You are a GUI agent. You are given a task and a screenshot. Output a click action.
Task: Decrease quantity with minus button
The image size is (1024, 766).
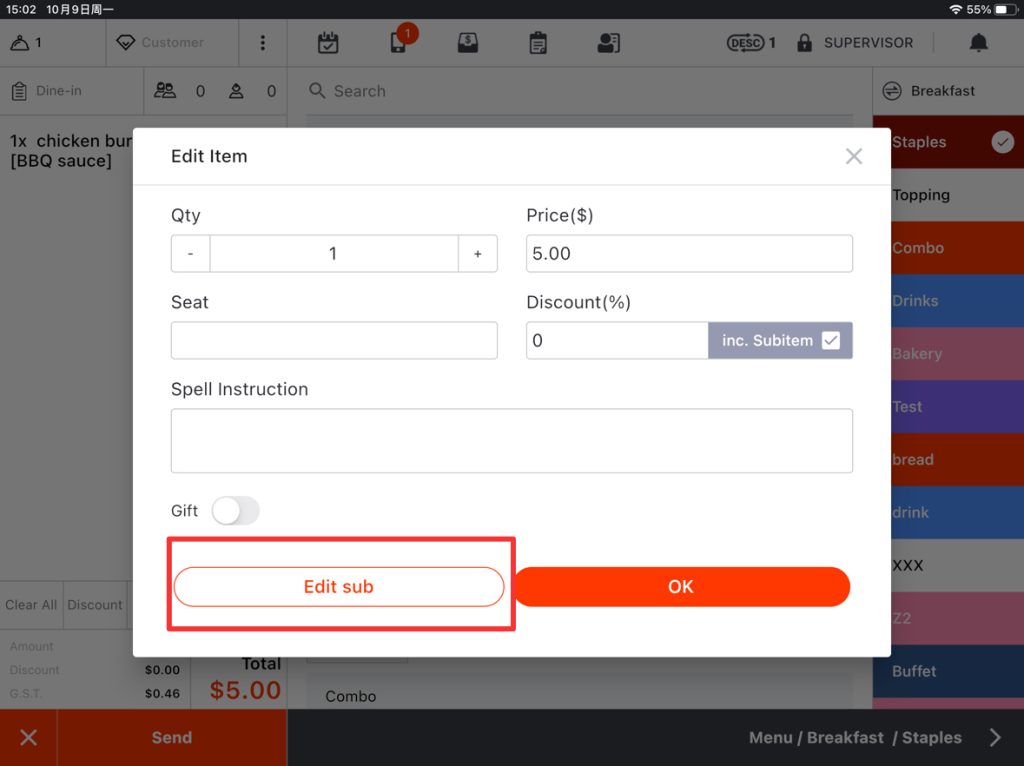point(190,254)
